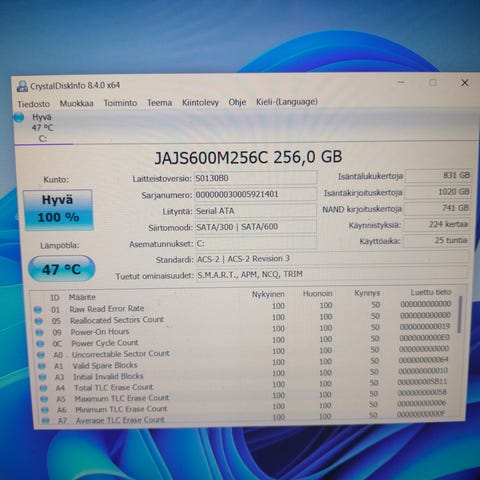Select the Initial Invalid Blocks row
Image resolution: width=480 pixels, height=480 pixels.
tap(243, 374)
